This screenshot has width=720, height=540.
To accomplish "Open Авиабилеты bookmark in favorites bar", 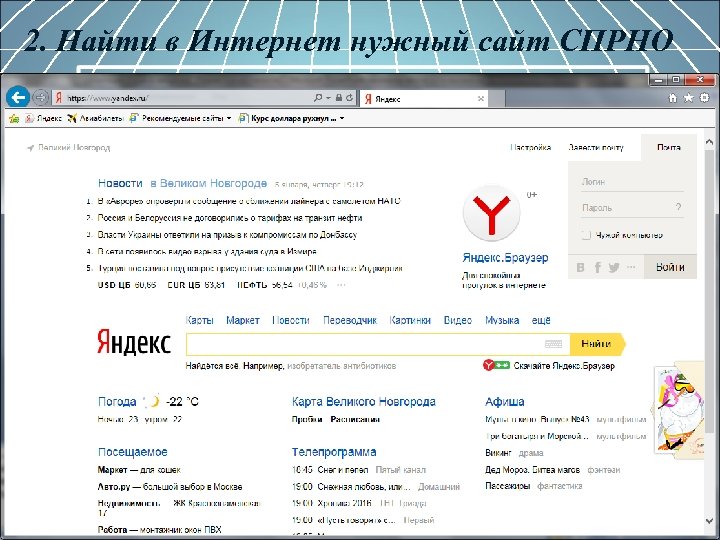I will click(x=95, y=118).
